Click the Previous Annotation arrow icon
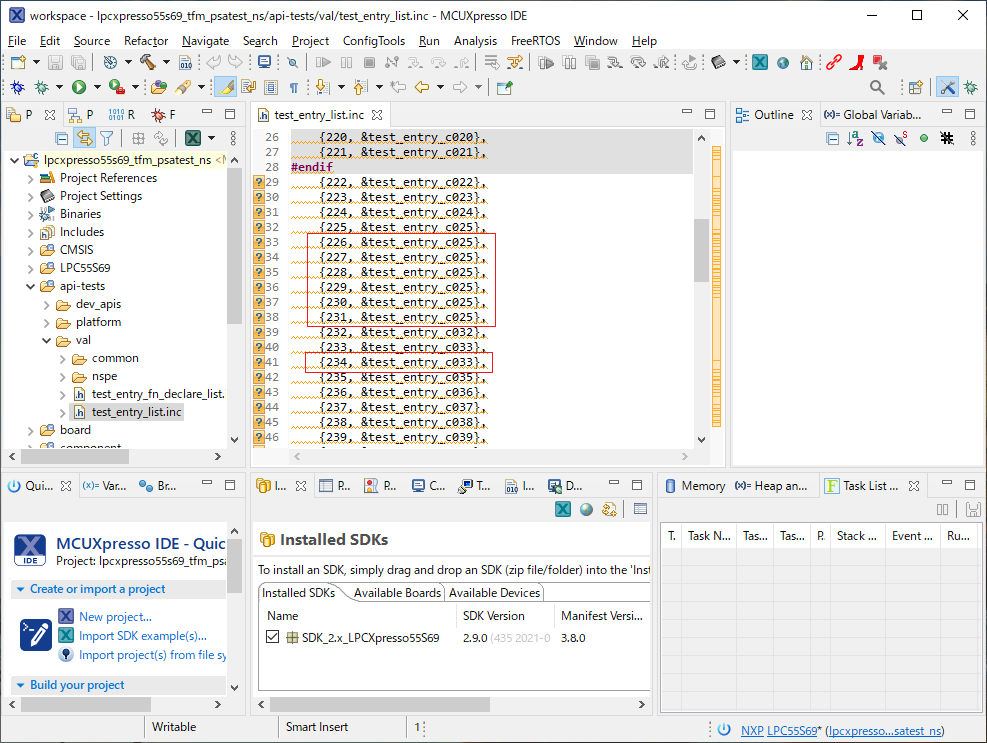987x743 pixels. click(360, 87)
